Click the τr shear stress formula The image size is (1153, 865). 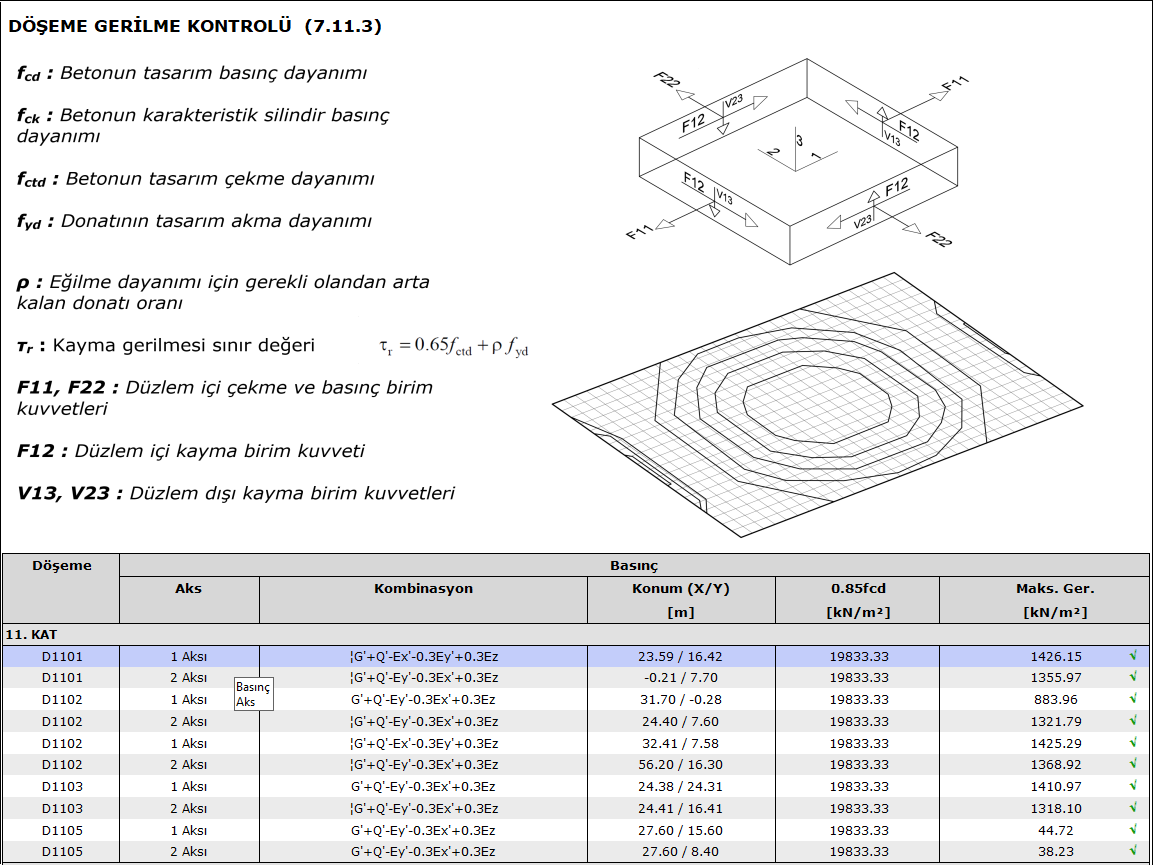453,347
